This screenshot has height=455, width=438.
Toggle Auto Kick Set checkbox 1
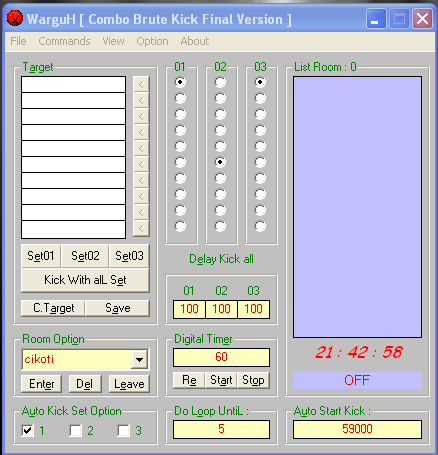(x=28, y=430)
